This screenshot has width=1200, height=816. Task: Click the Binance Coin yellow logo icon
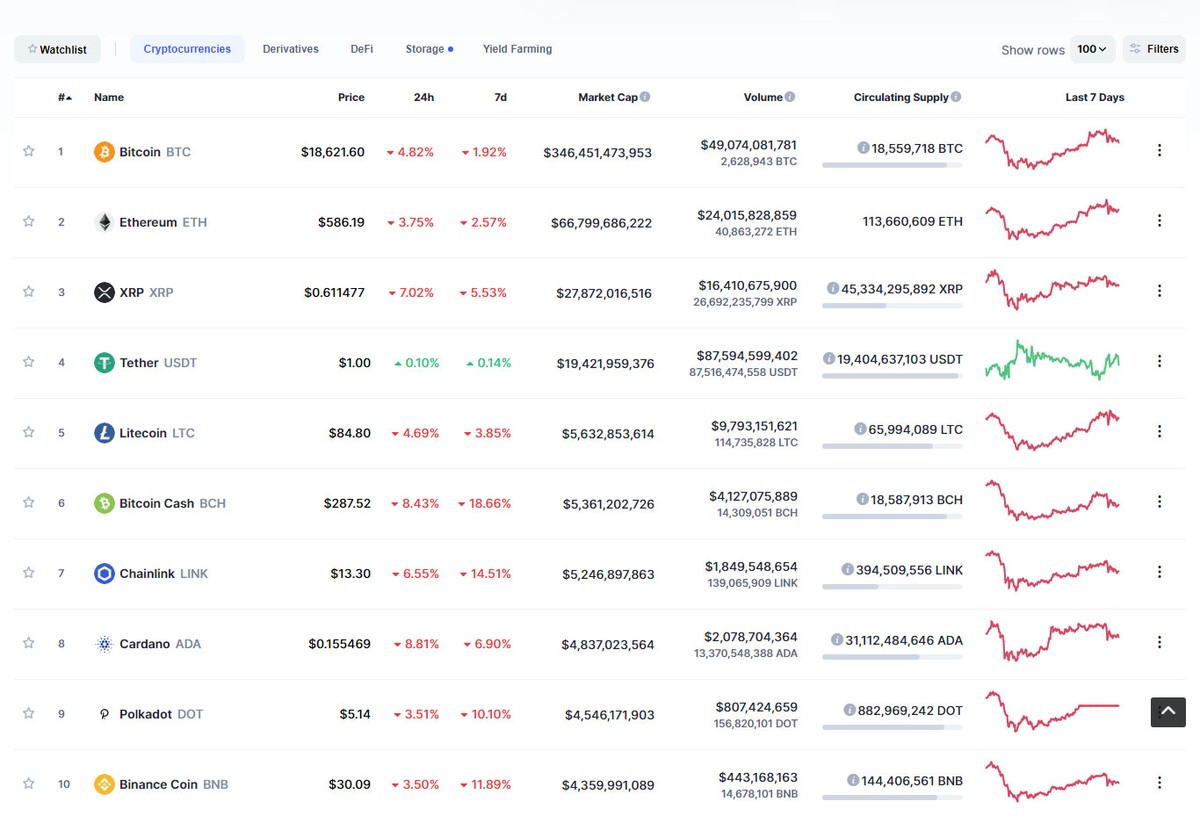[104, 785]
